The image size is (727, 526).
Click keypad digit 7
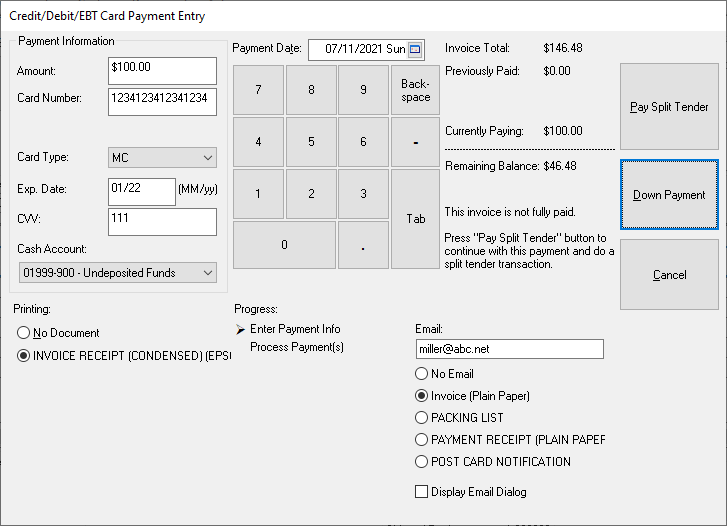tap(258, 90)
